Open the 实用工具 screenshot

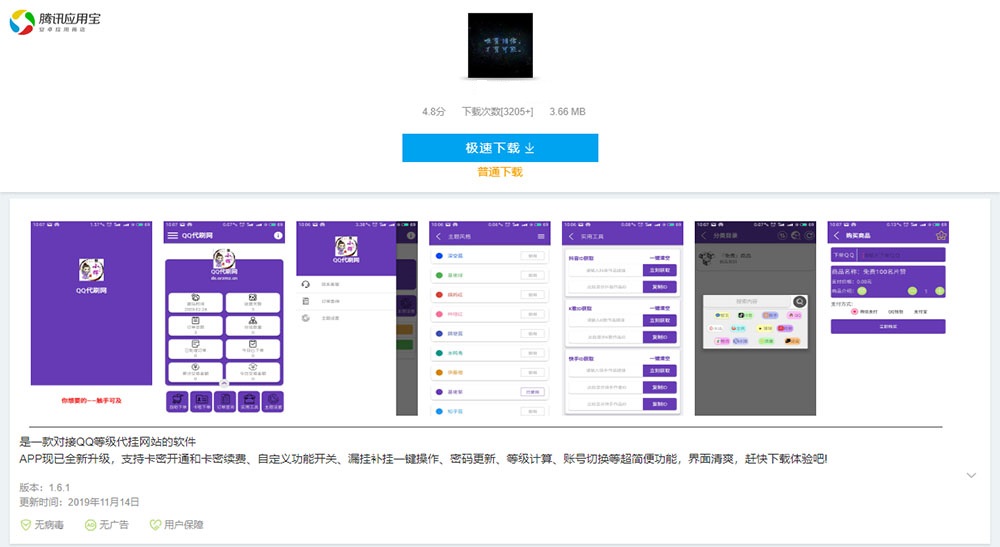pos(622,317)
